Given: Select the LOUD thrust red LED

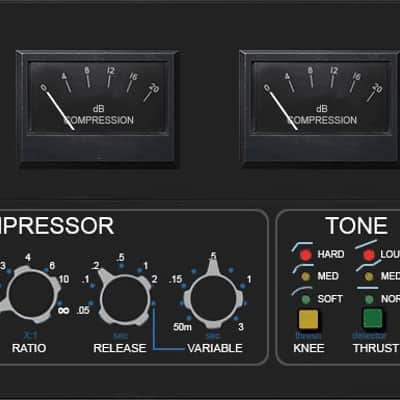Looking at the screenshot, I should point(369,255).
